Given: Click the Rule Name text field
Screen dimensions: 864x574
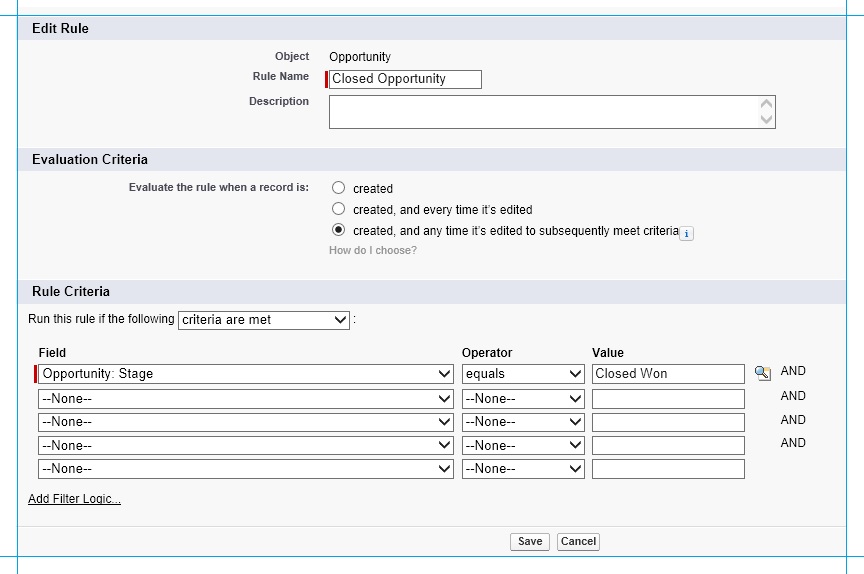Looking at the screenshot, I should point(405,79).
